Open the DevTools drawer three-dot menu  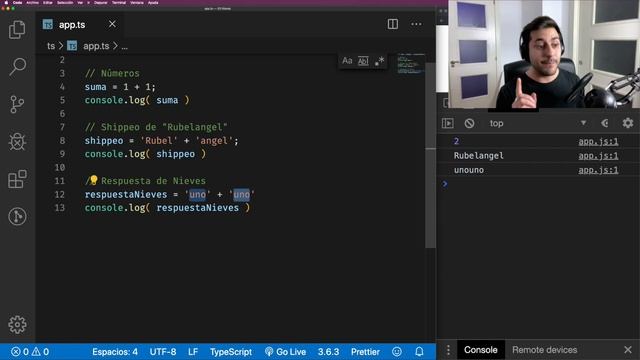click(x=448, y=350)
